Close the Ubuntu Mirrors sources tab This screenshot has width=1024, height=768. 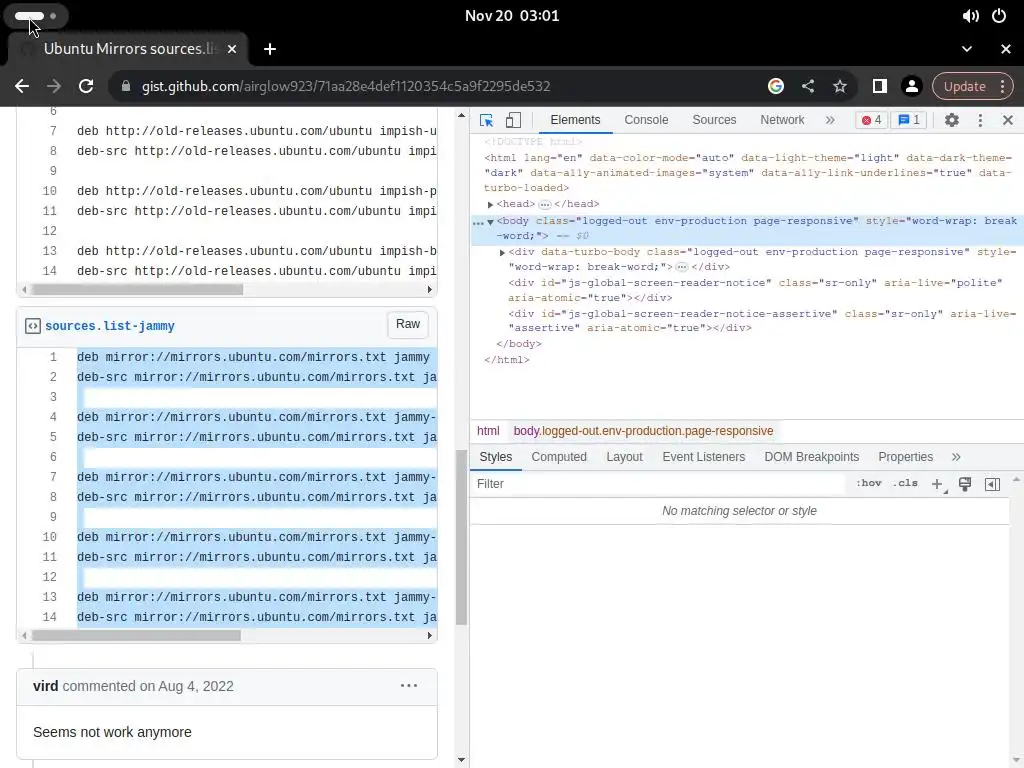pyautogui.click(x=232, y=49)
